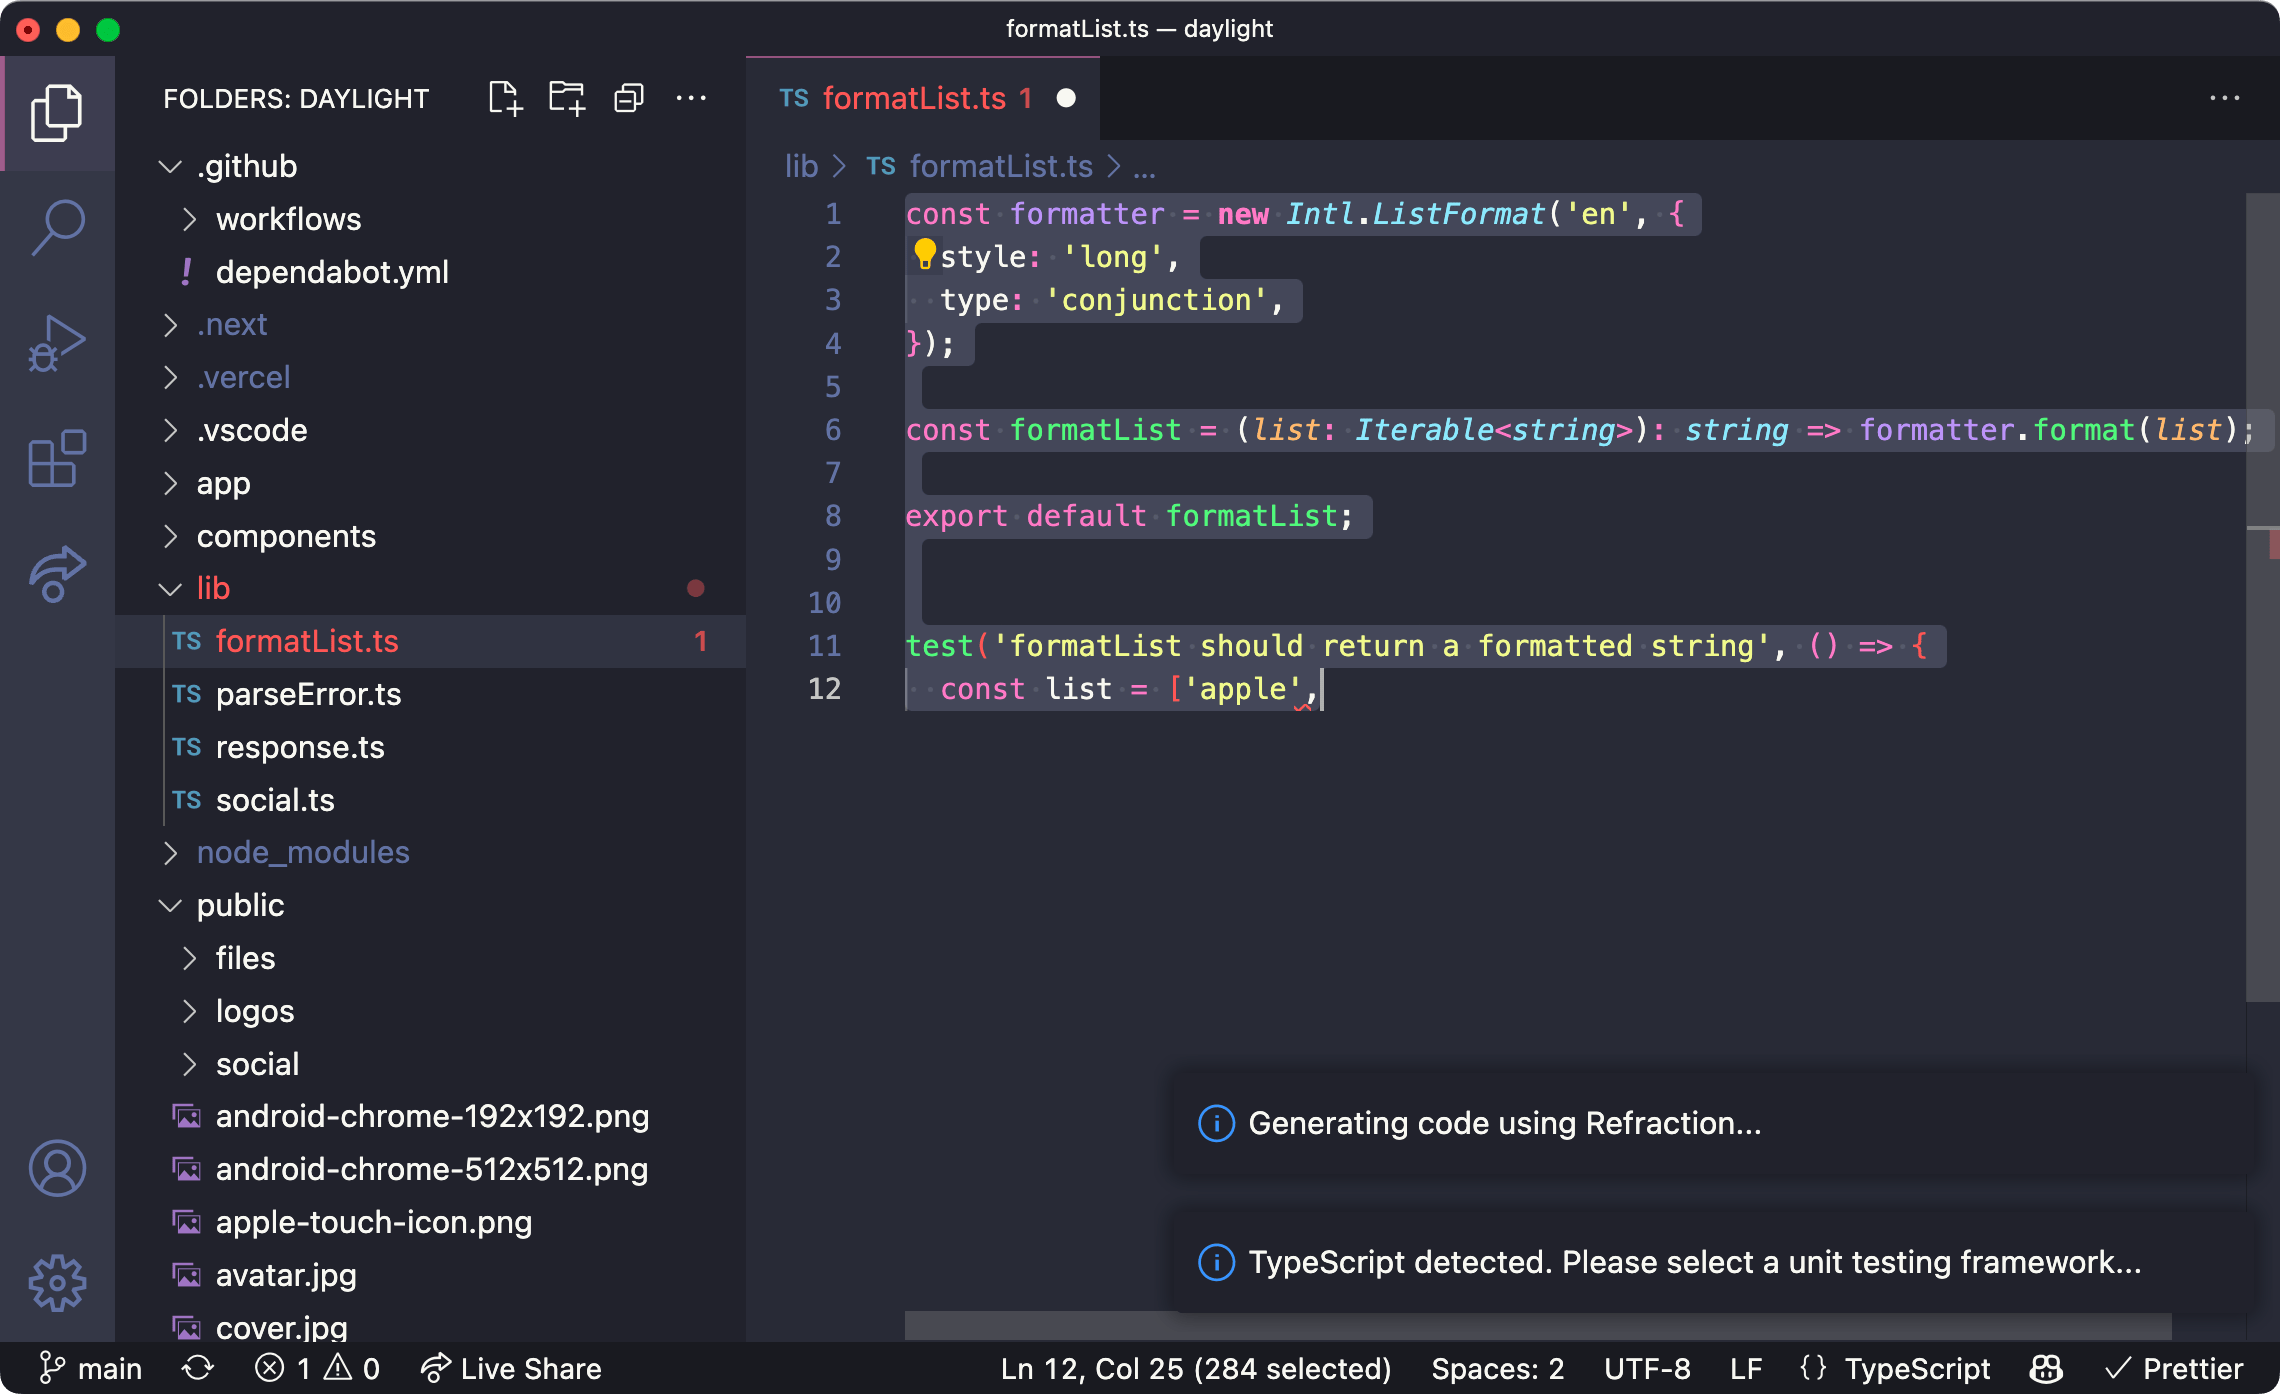
Task: Select the TypeScript language mode indicator
Action: (1894, 1368)
